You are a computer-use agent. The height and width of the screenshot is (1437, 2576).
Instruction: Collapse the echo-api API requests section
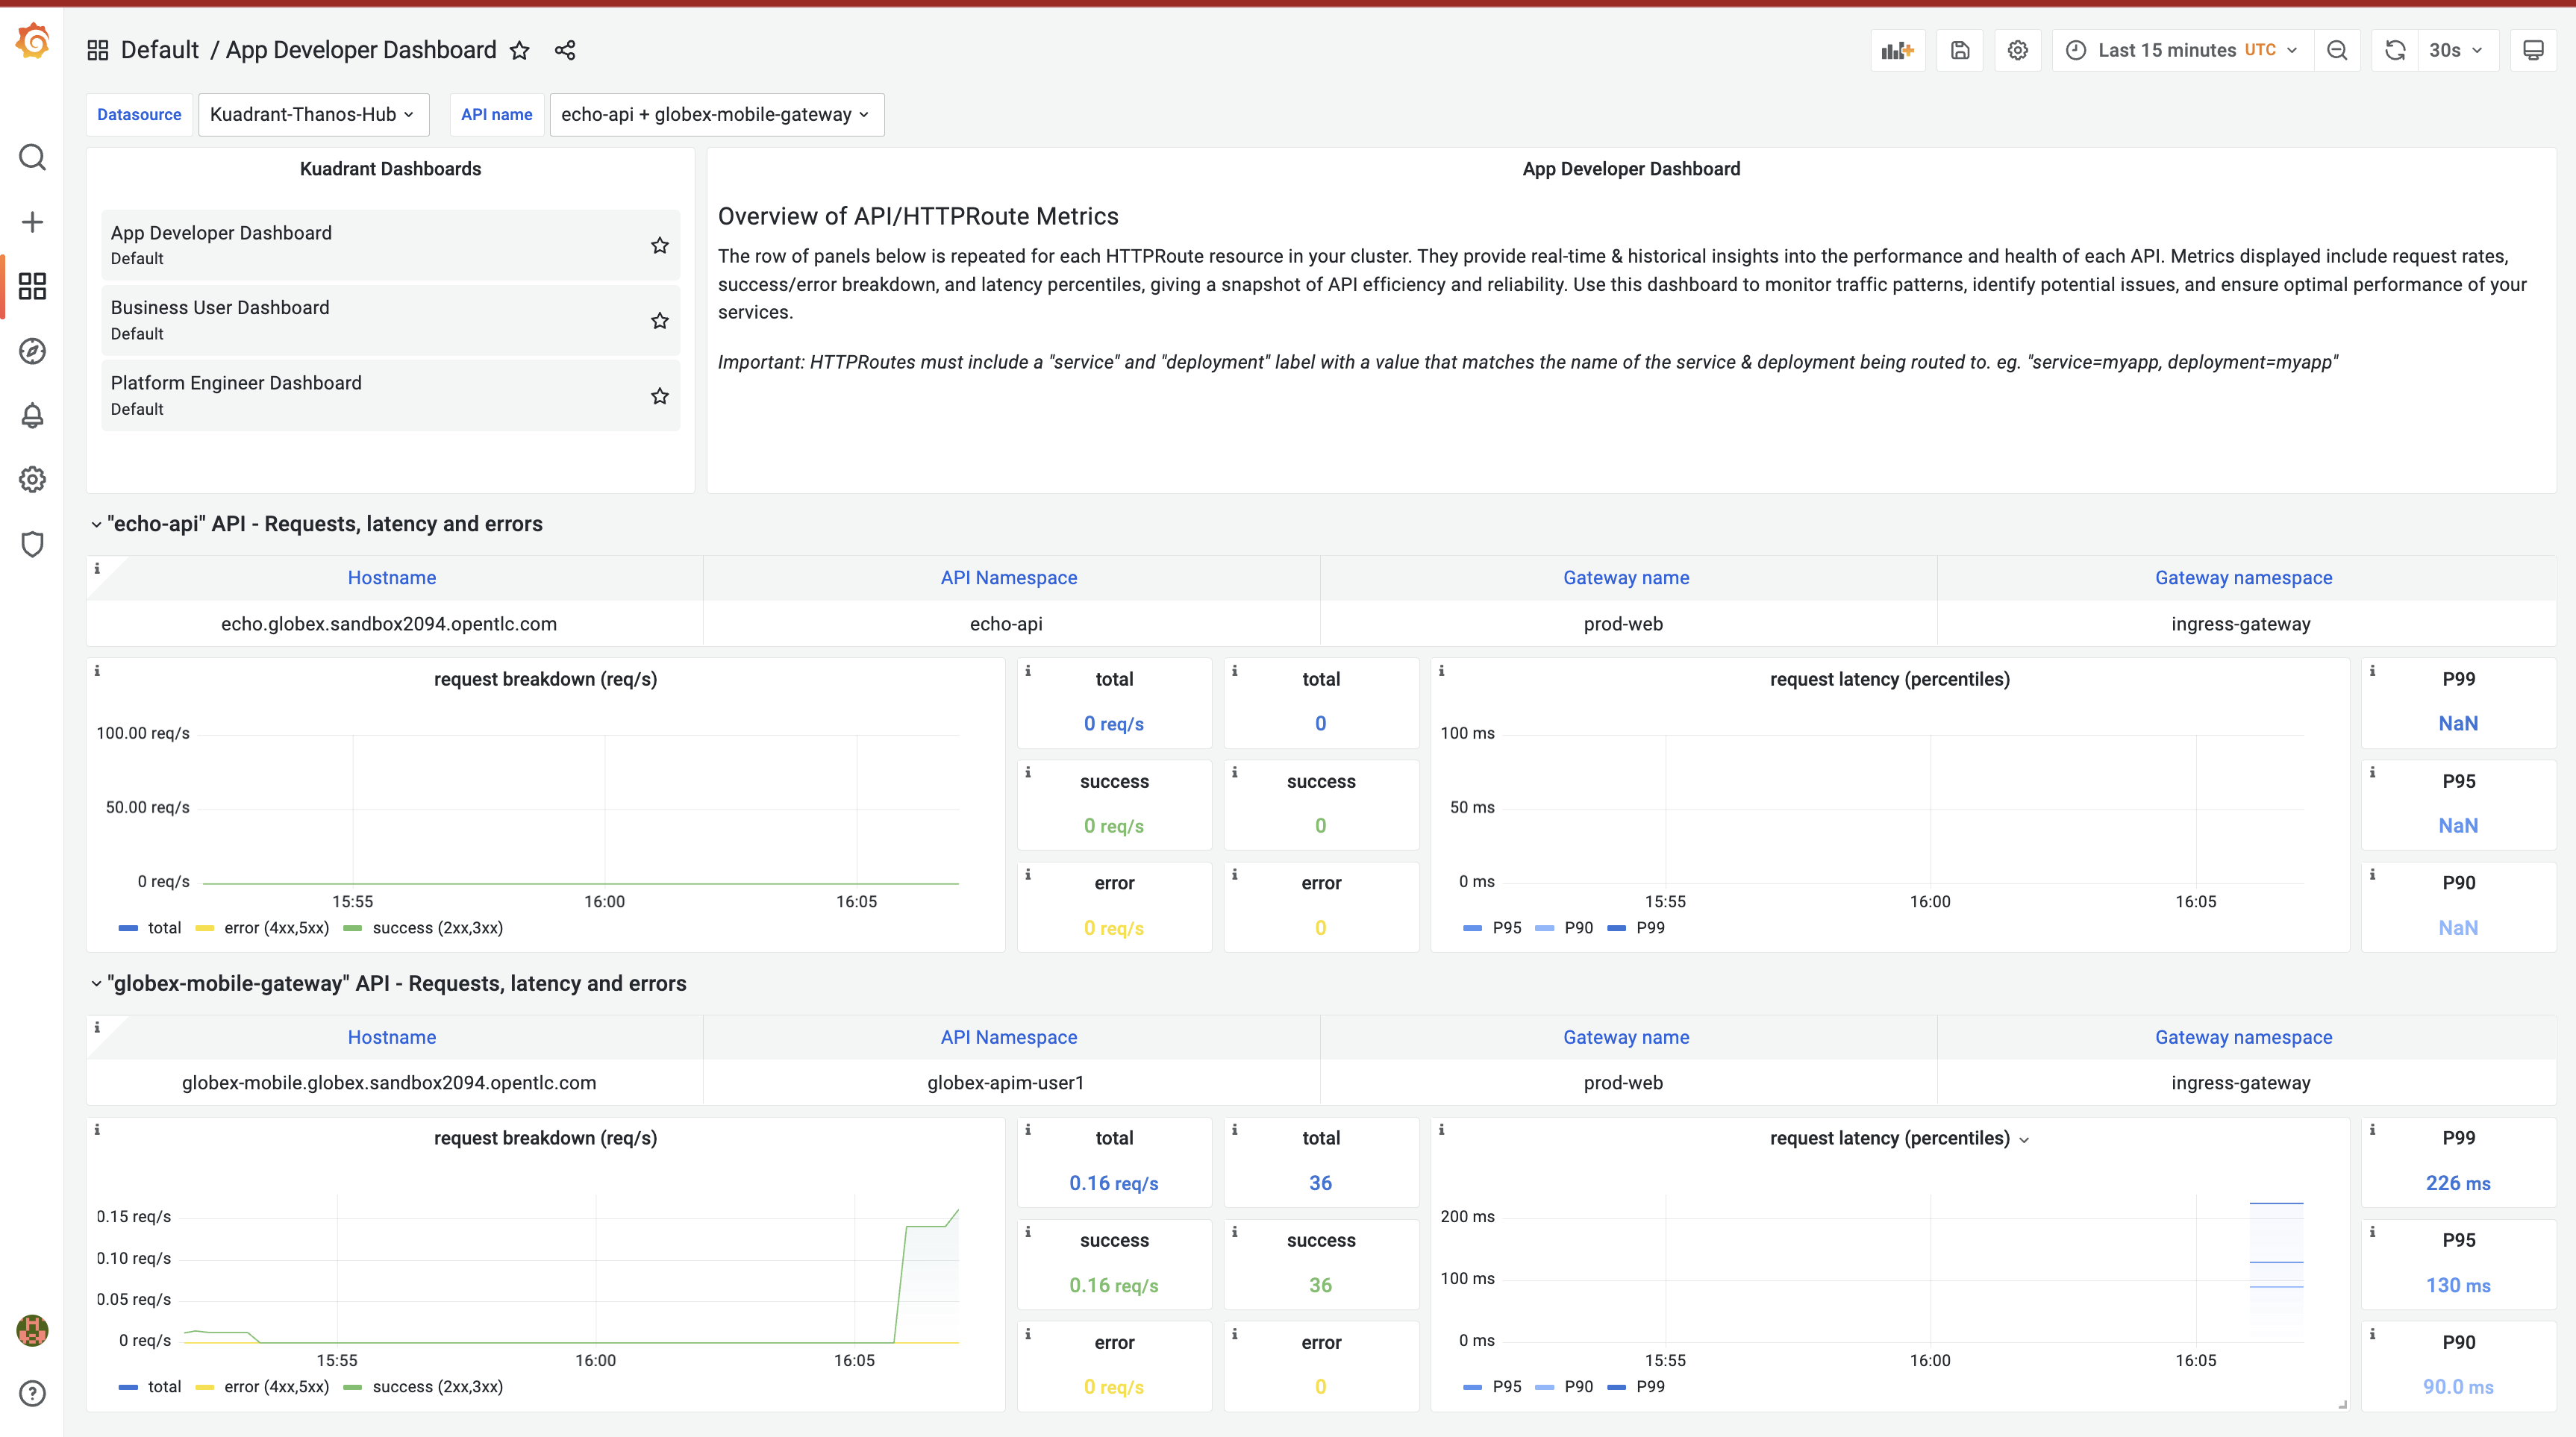96,524
